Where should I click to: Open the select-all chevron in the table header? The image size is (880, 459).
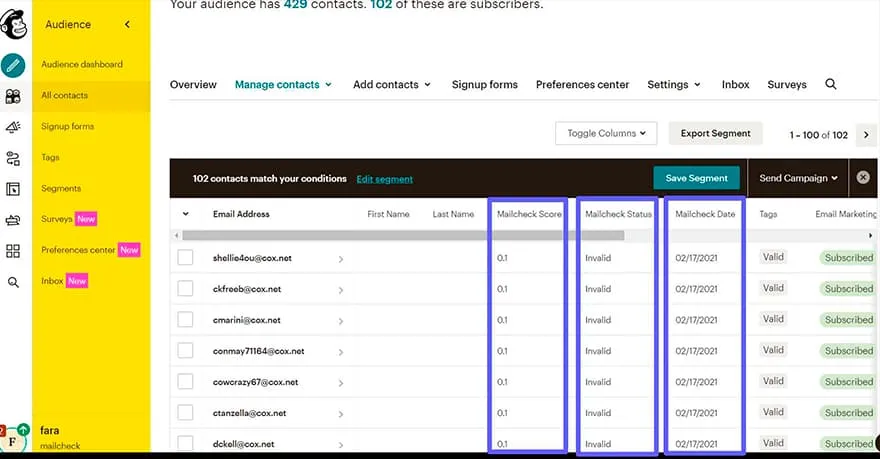coord(185,214)
